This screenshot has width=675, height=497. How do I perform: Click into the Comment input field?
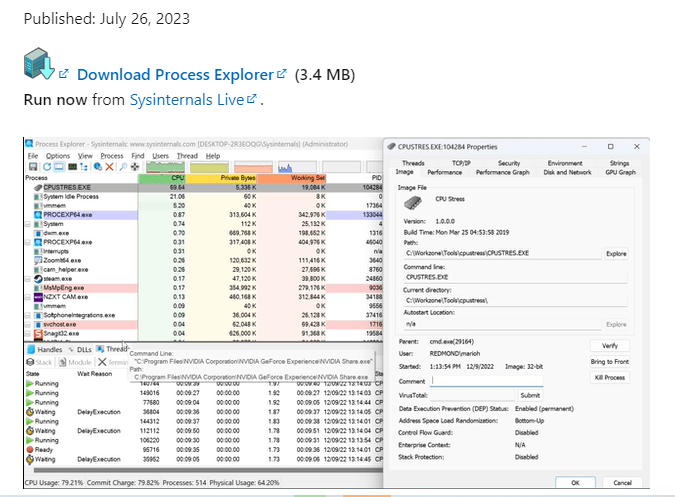point(486,381)
